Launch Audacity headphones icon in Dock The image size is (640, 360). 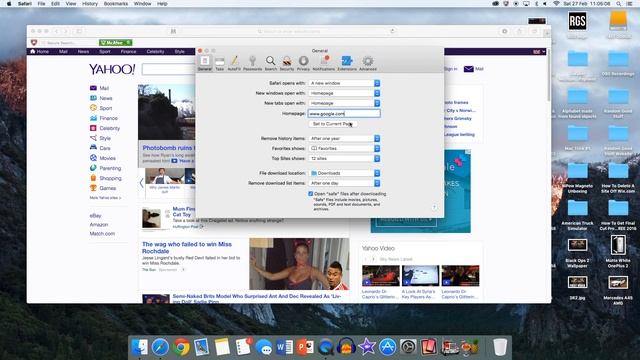coord(346,347)
